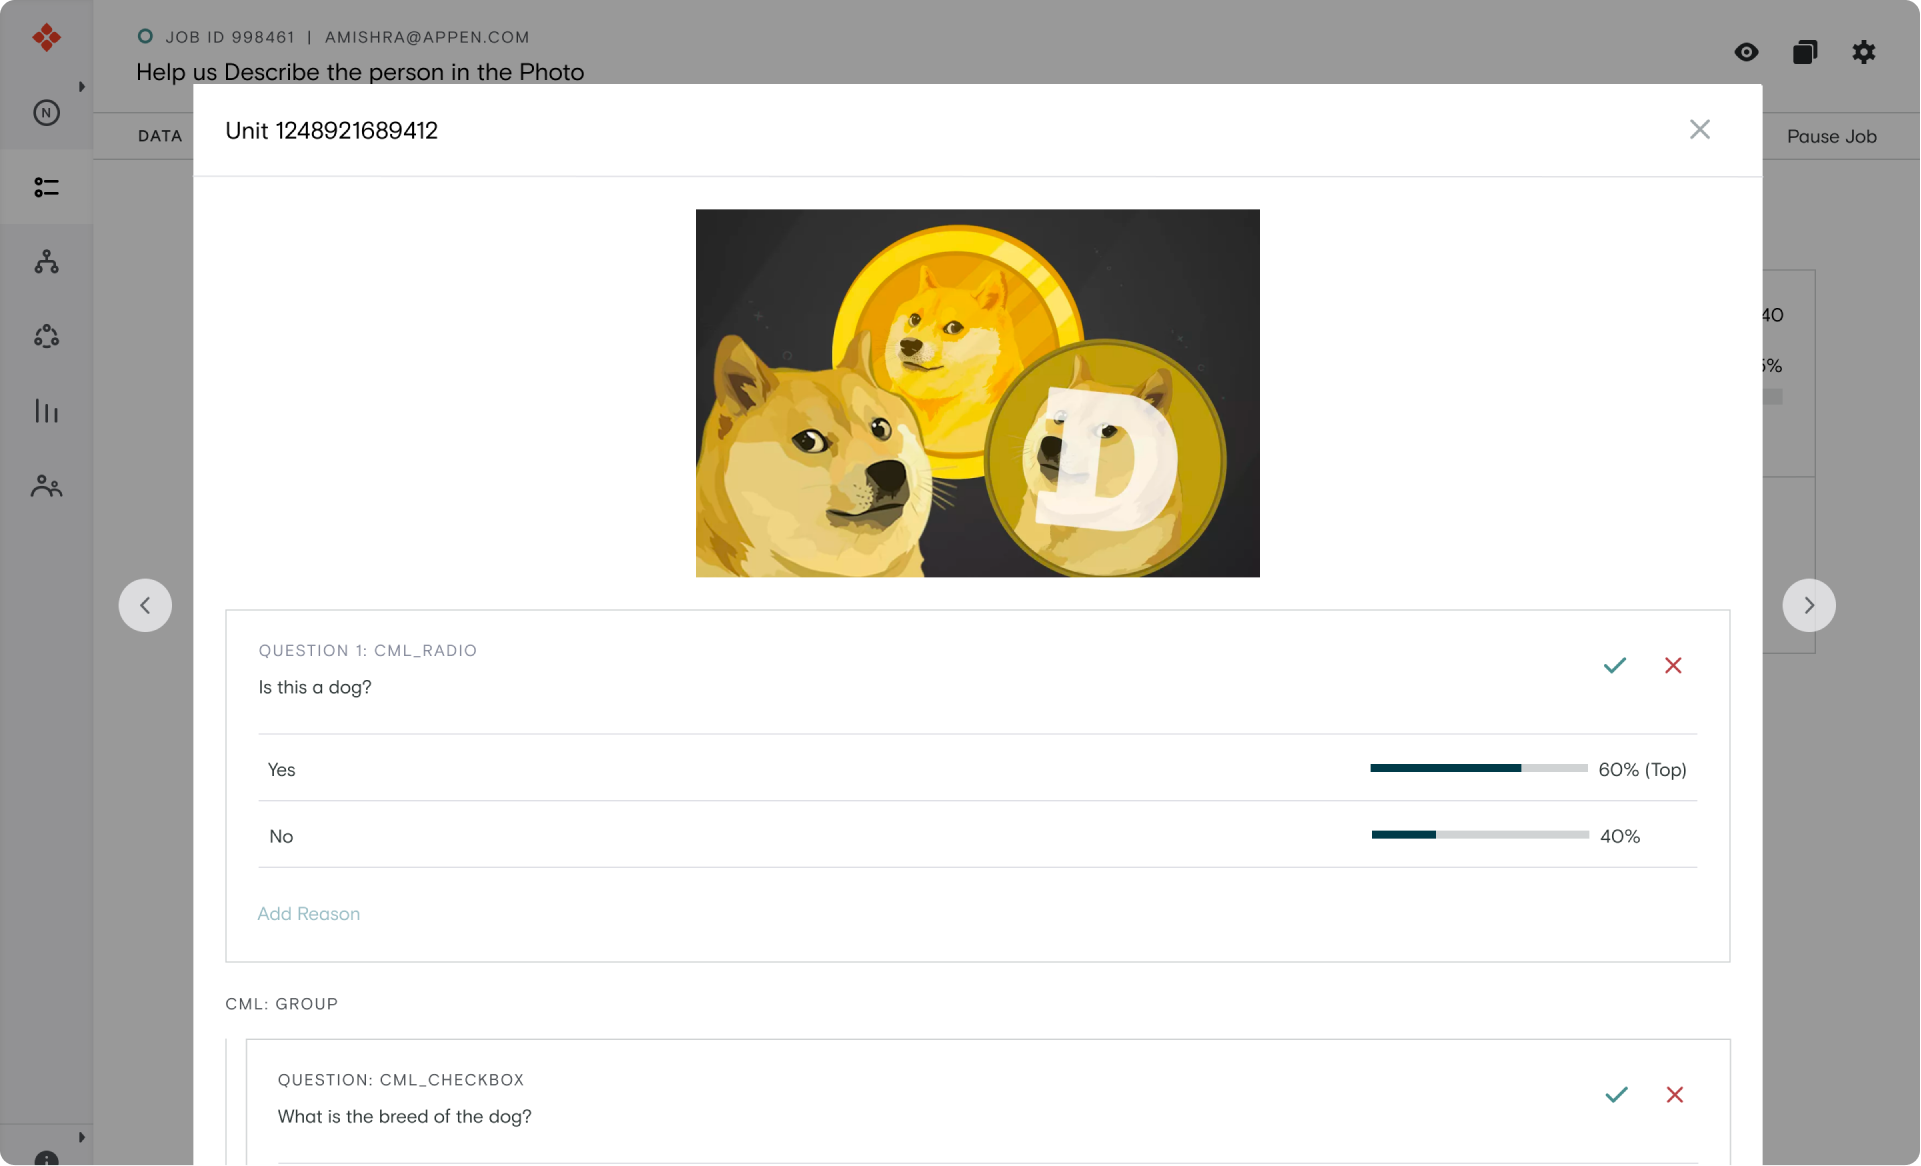The width and height of the screenshot is (1921, 1166).
Task: Click the QUESTION 1: CML_RADIO label
Action: [x=367, y=650]
